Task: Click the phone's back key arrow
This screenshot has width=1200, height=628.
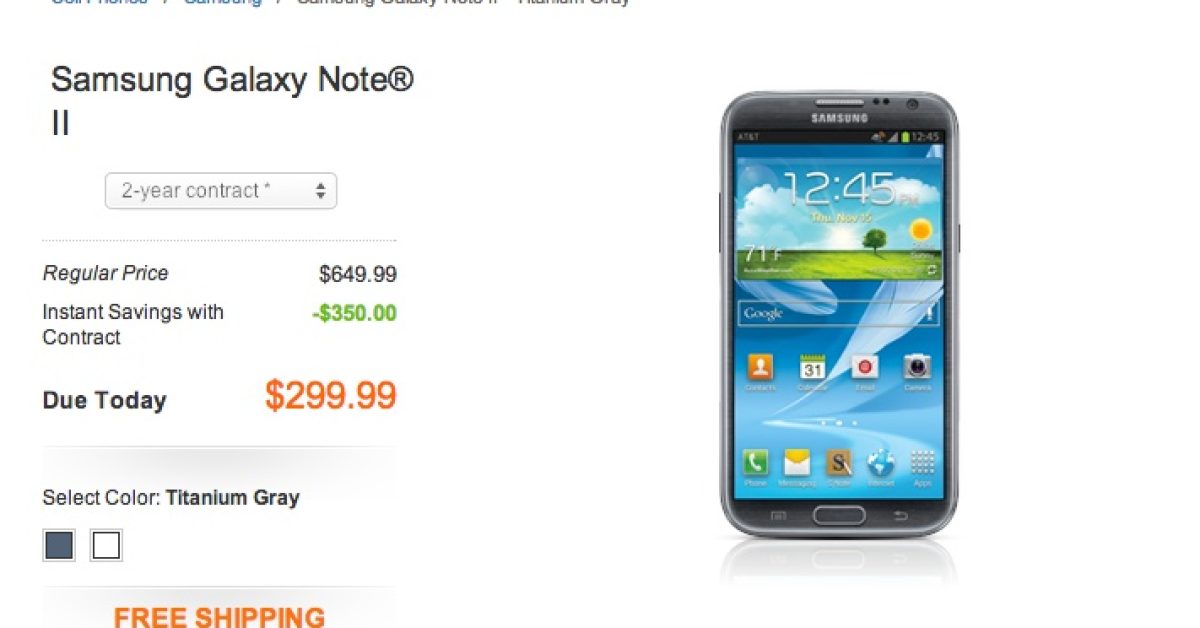Action: point(899,515)
